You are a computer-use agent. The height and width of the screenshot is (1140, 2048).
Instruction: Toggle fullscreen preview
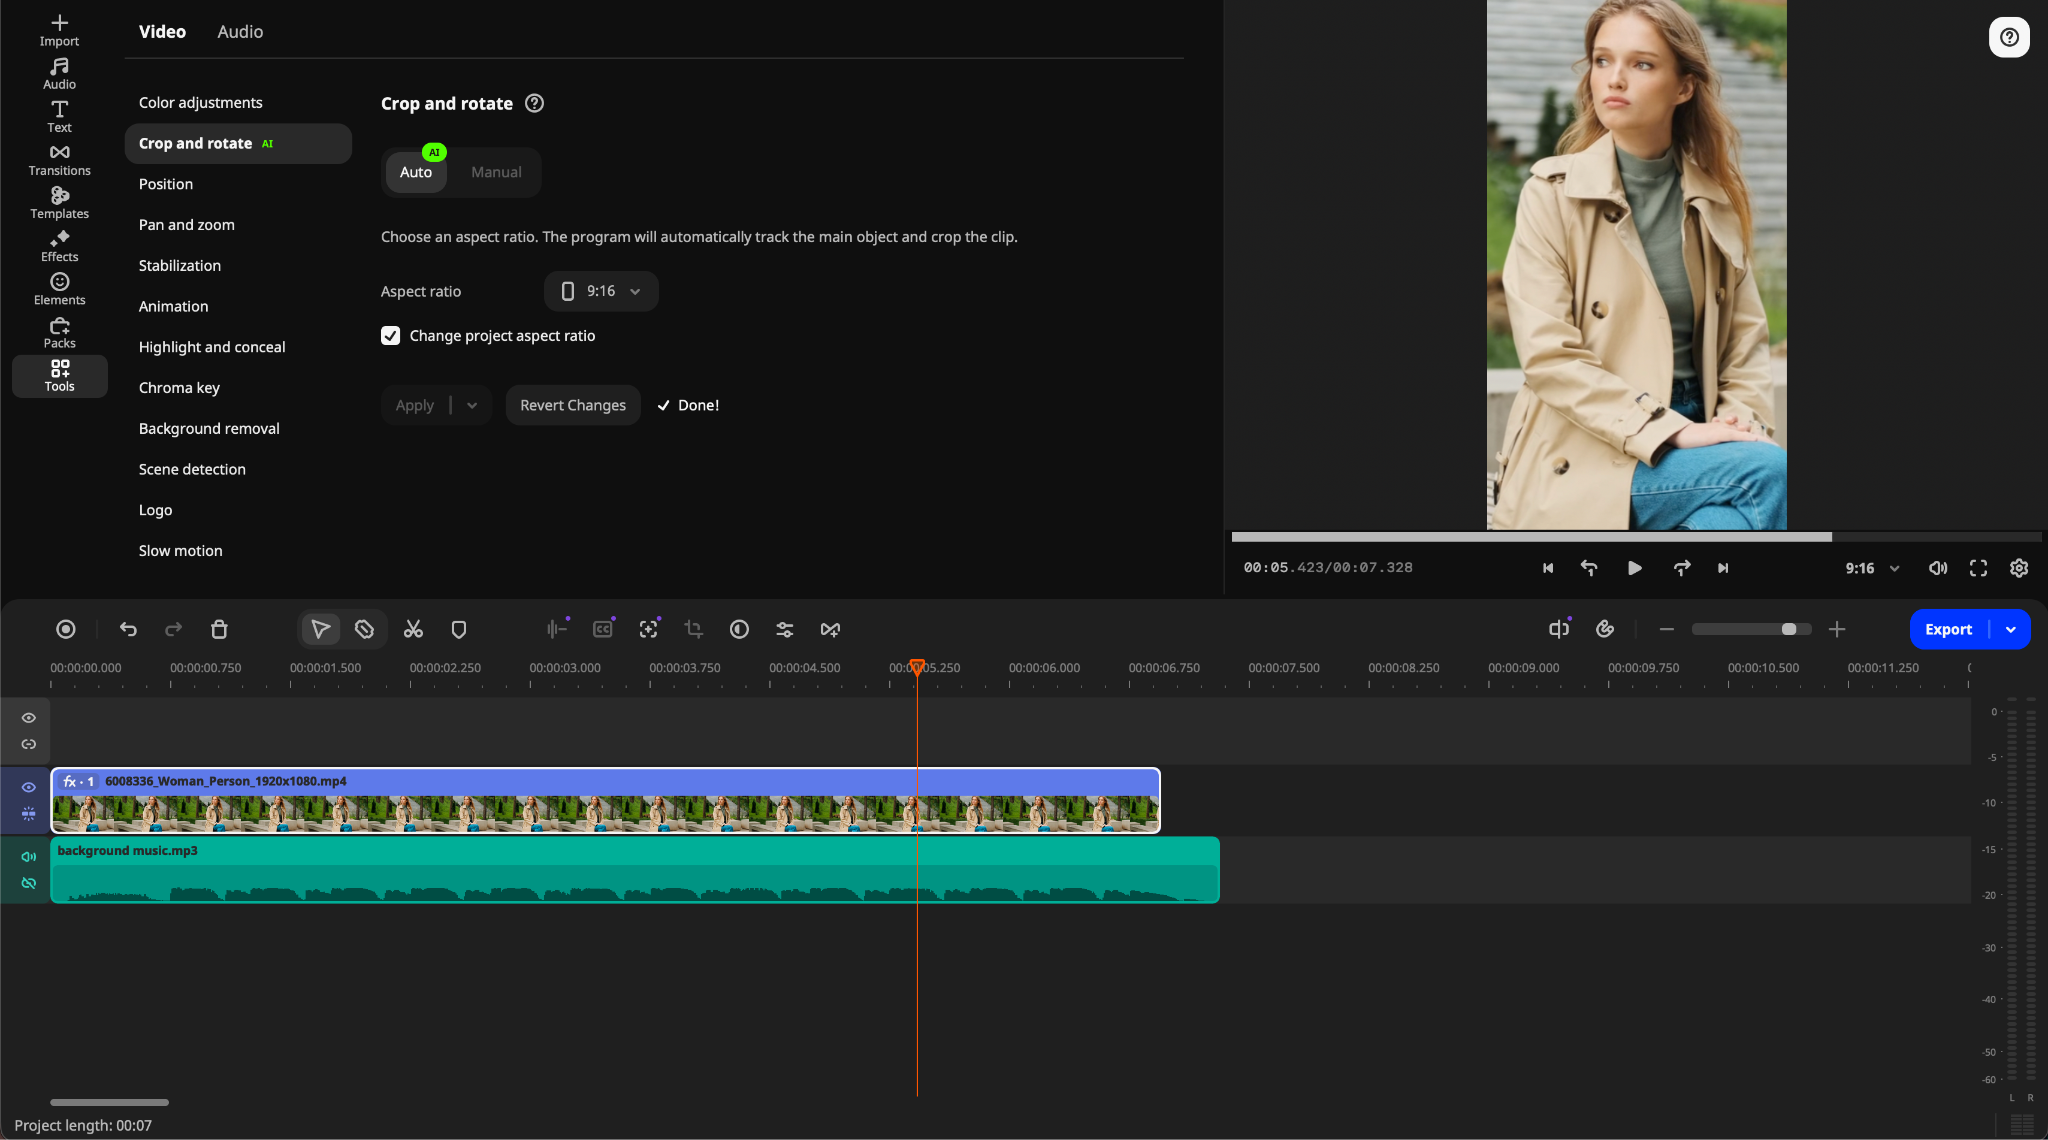(x=1978, y=568)
